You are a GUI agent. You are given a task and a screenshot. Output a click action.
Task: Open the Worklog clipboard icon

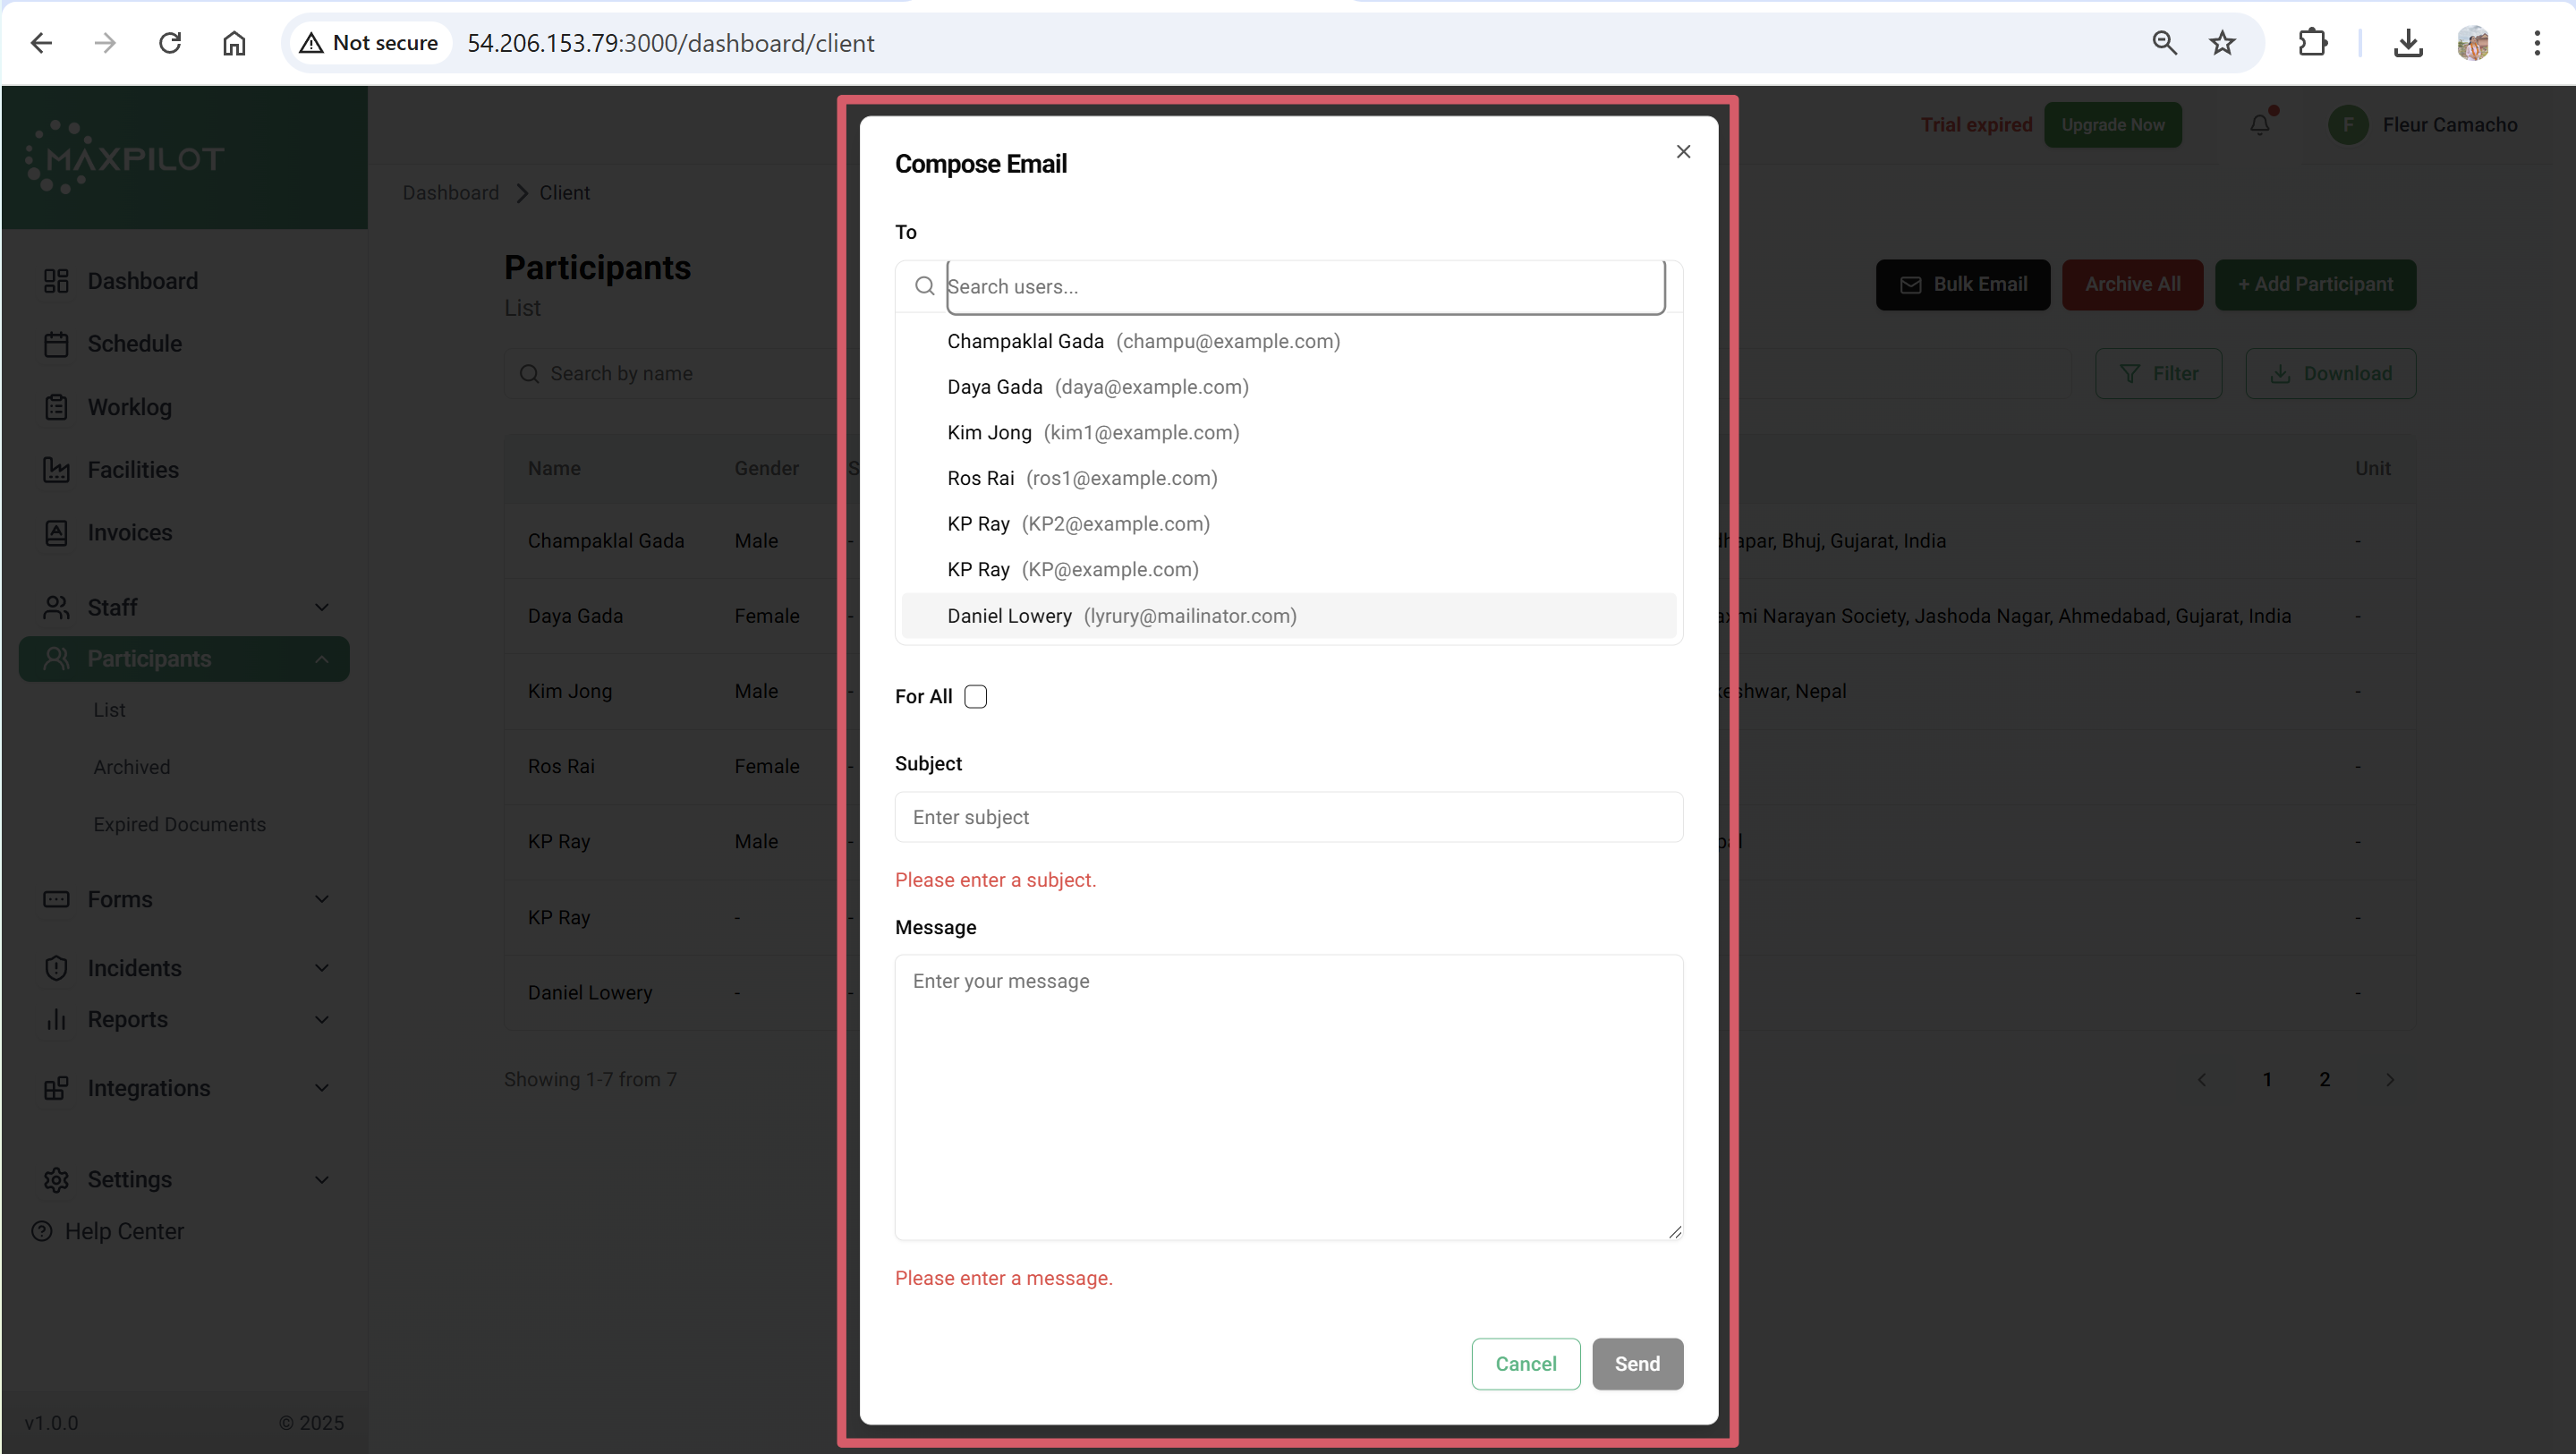[56, 407]
